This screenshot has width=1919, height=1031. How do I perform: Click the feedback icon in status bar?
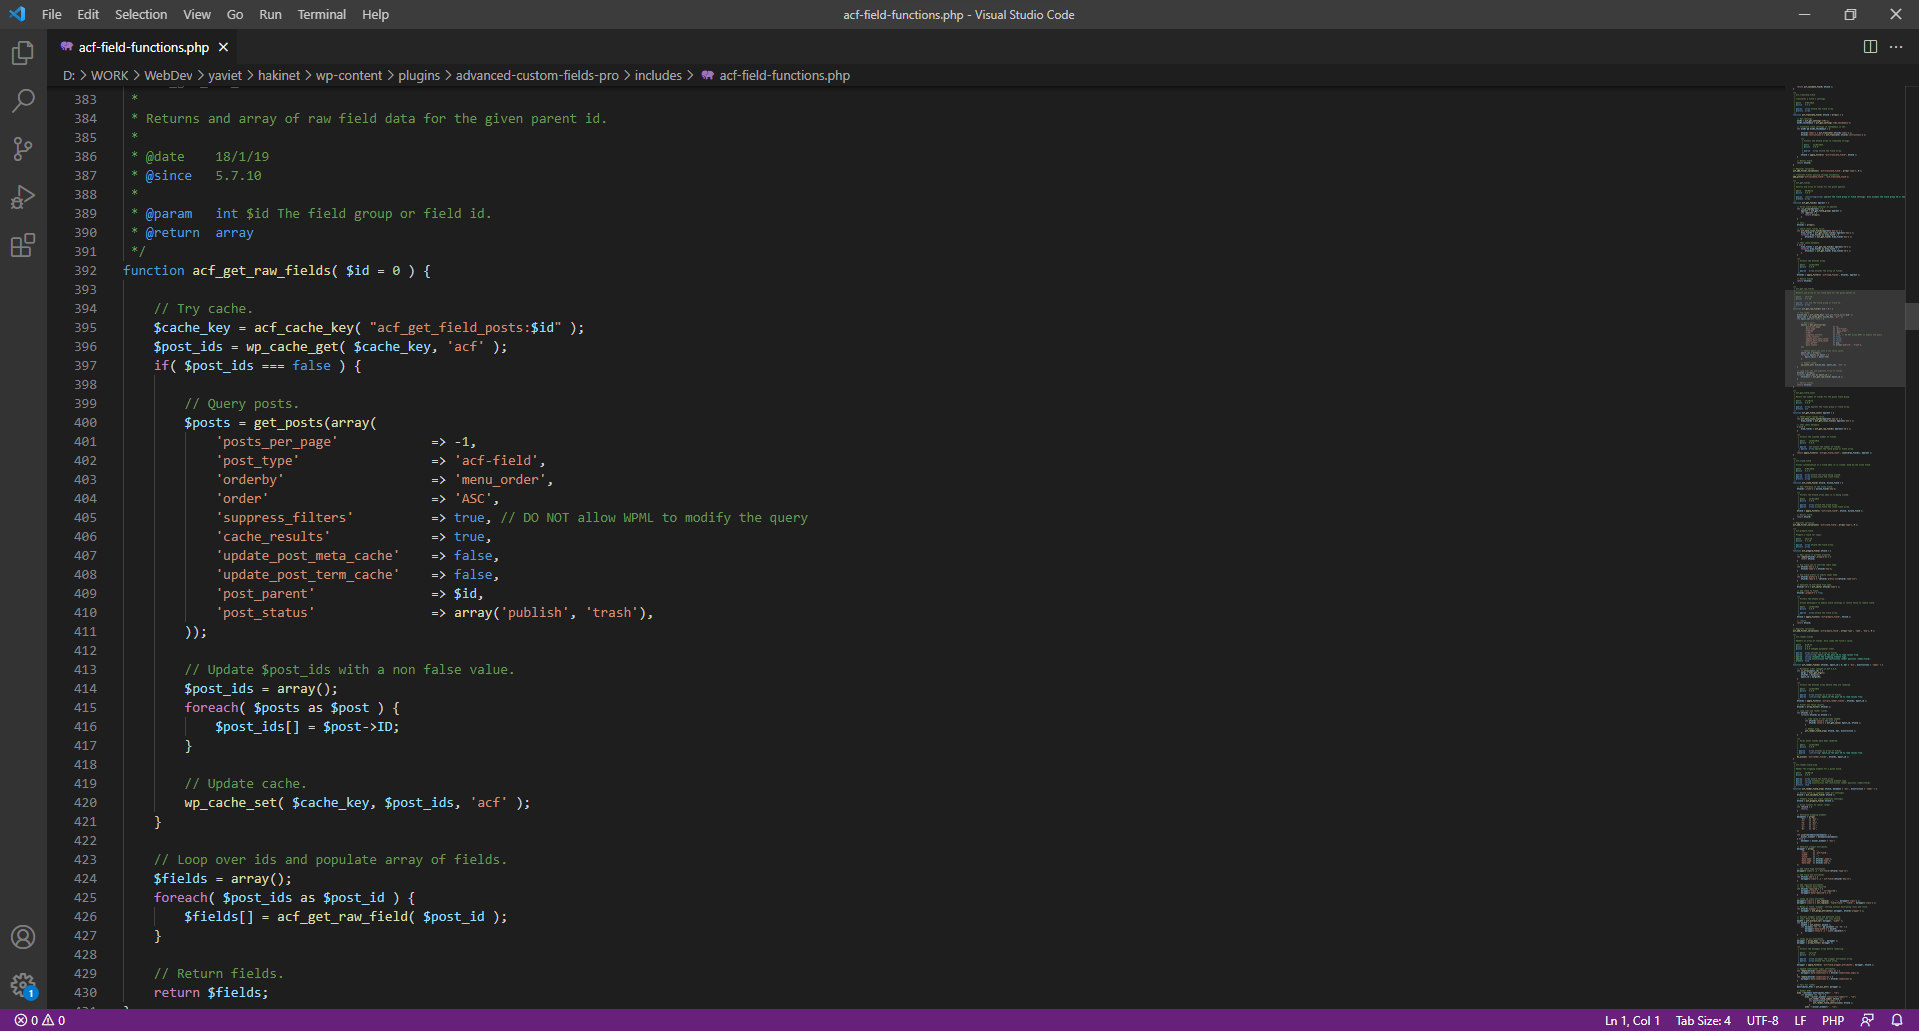tap(1867, 1020)
